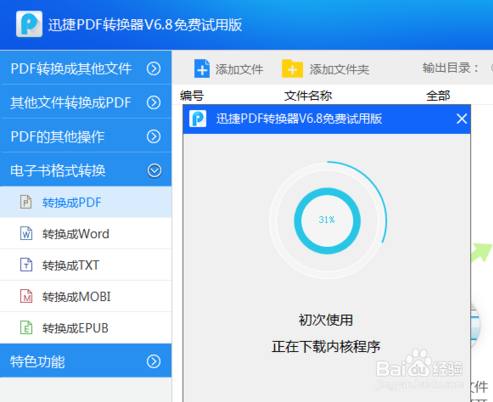Open the PDF的其他操作 menu
The height and width of the screenshot is (402, 493).
click(x=86, y=136)
